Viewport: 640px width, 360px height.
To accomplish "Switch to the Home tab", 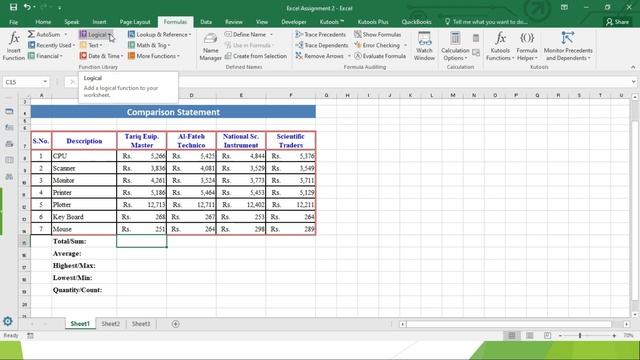I will (43, 22).
